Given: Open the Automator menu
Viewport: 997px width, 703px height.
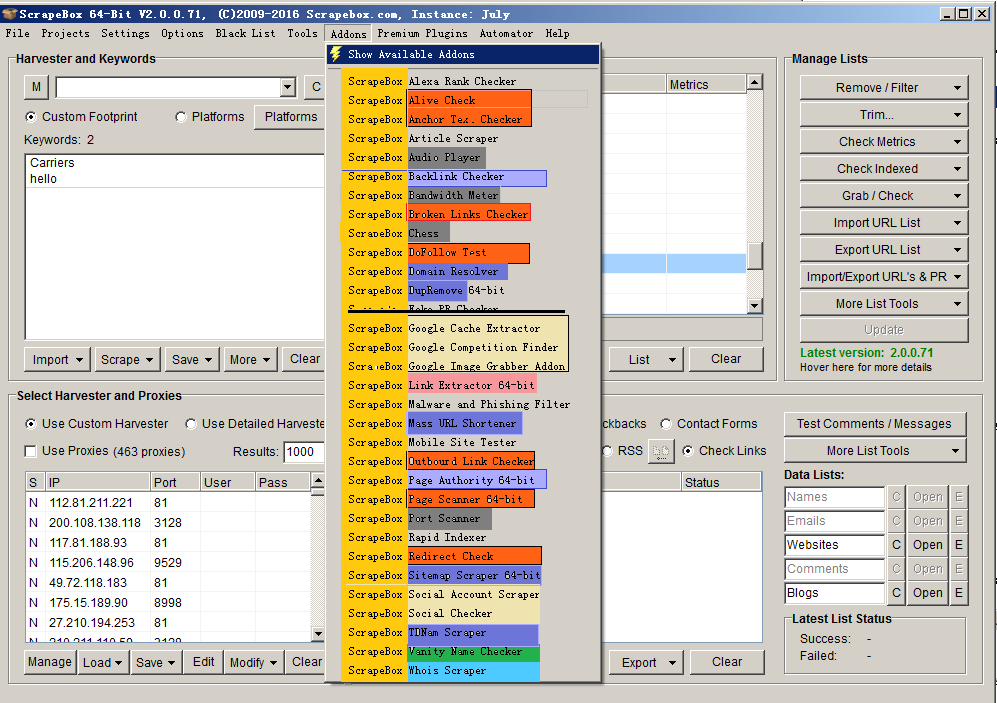Looking at the screenshot, I should (x=506, y=34).
